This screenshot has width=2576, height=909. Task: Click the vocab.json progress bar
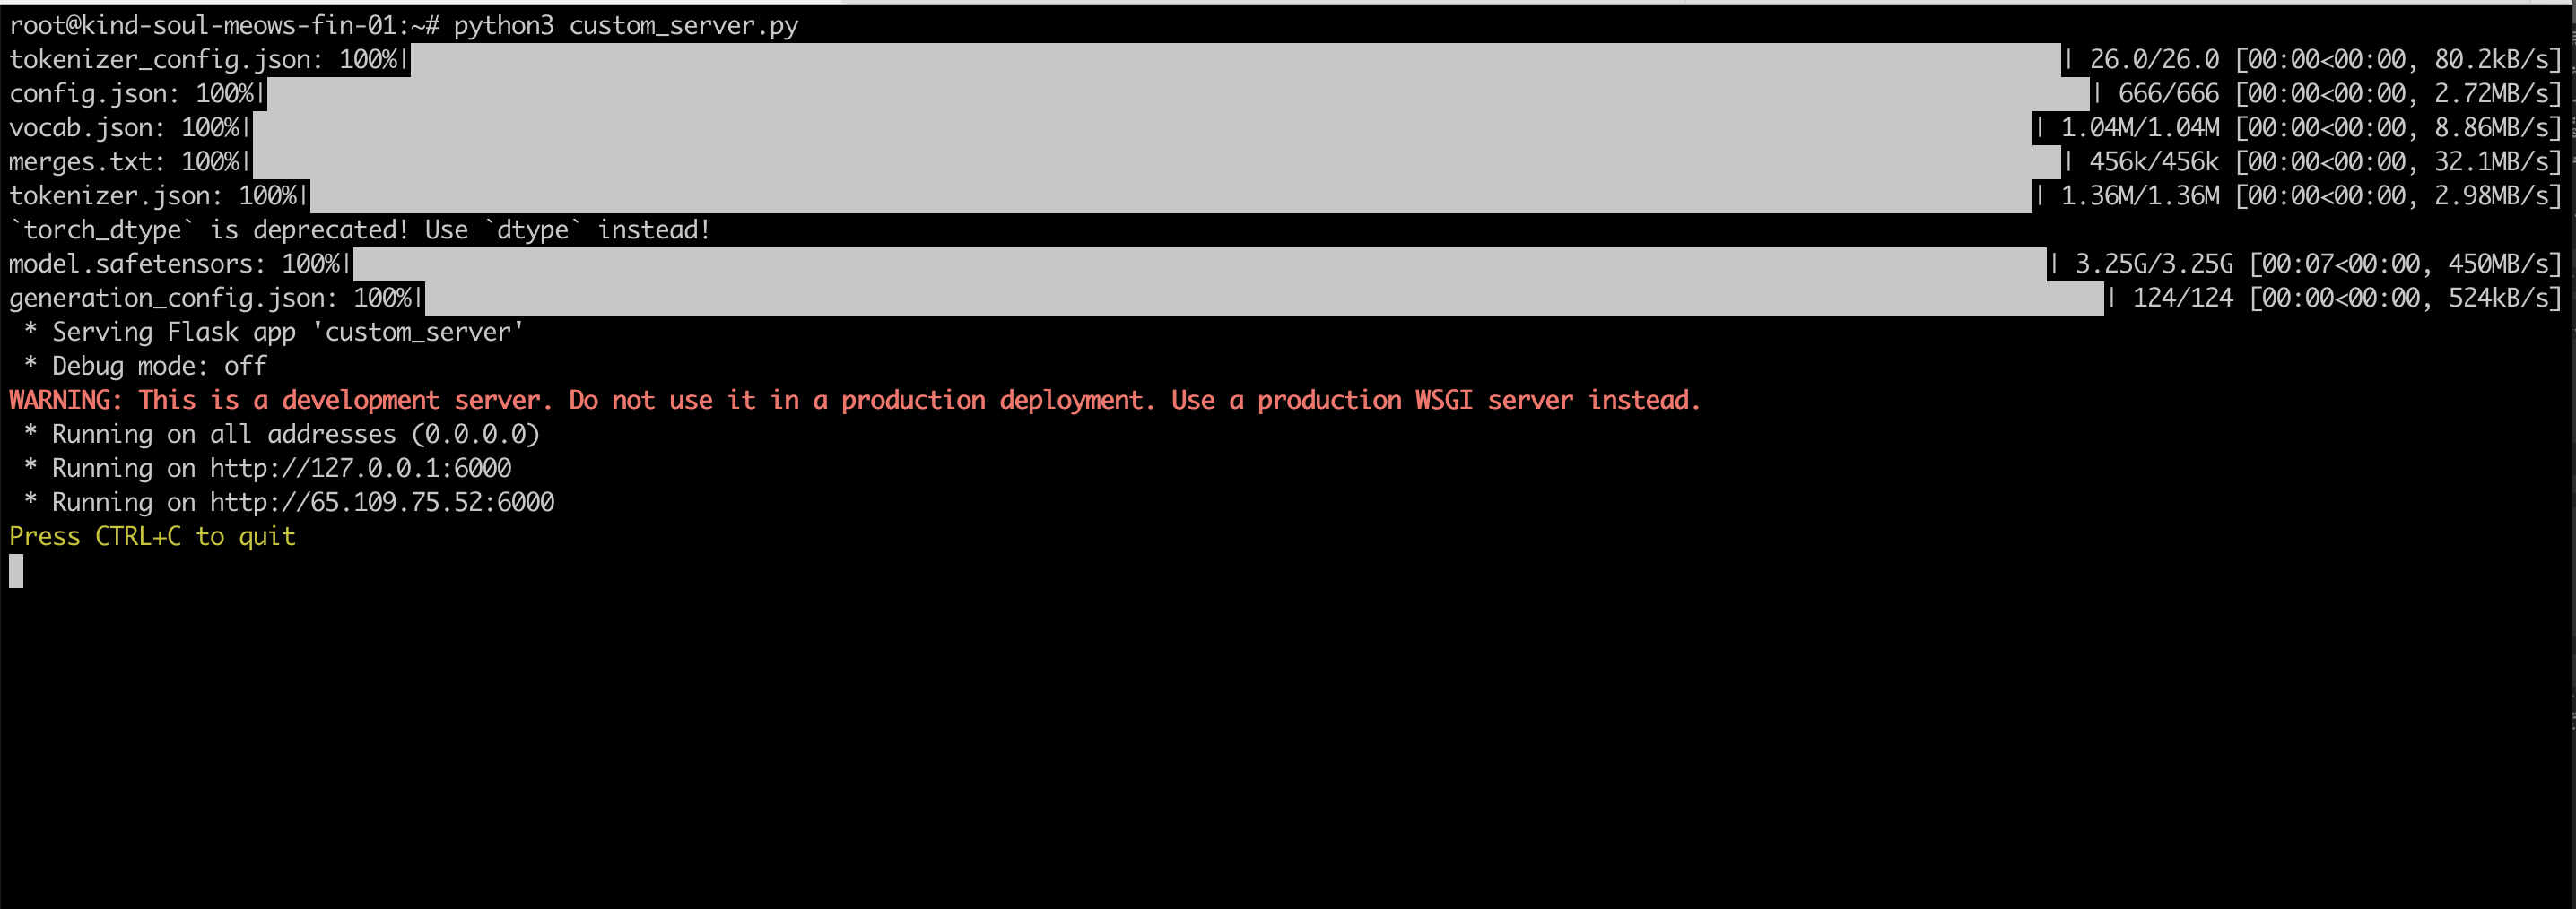pos(1142,128)
